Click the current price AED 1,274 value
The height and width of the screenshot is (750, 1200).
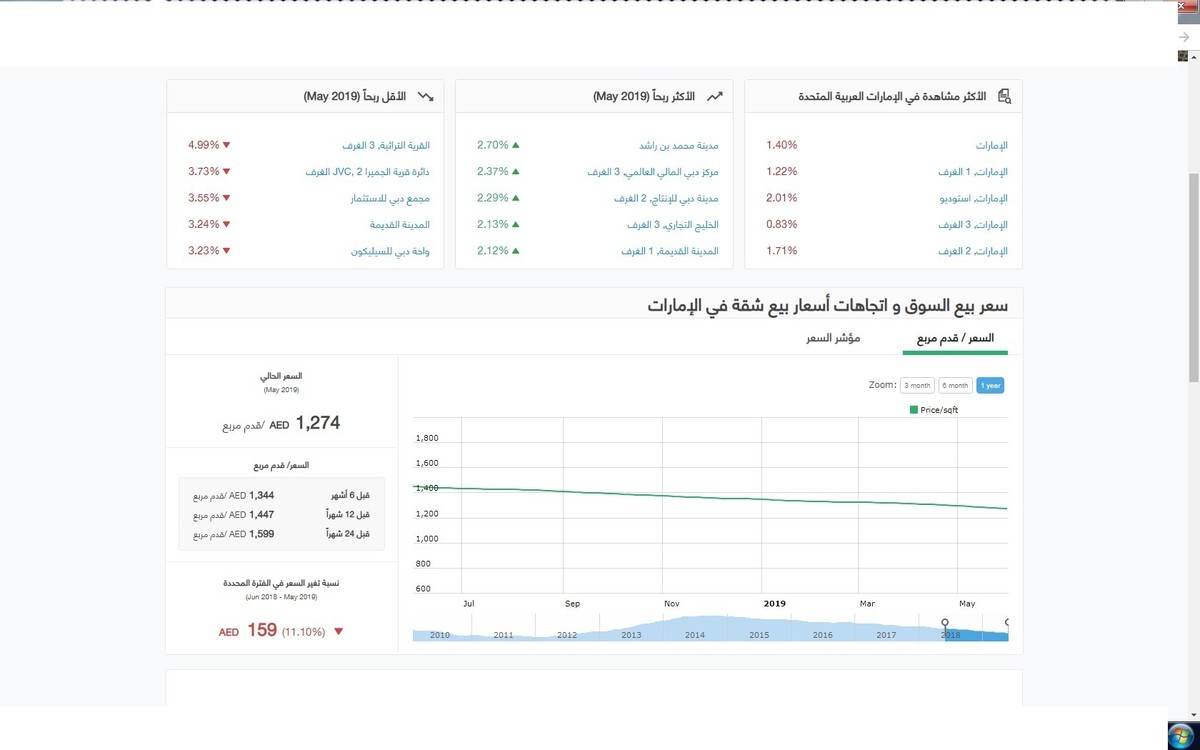click(x=306, y=423)
